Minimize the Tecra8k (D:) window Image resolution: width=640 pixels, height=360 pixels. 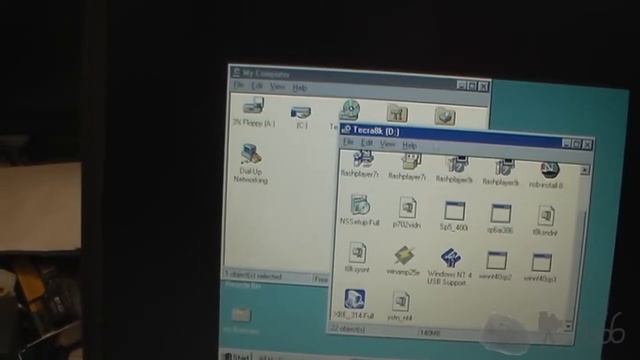click(x=566, y=143)
